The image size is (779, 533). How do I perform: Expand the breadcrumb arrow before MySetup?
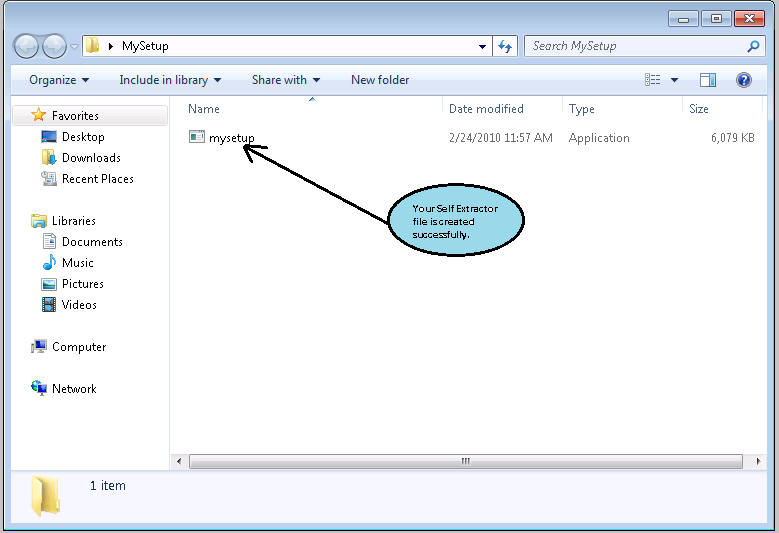(x=111, y=46)
